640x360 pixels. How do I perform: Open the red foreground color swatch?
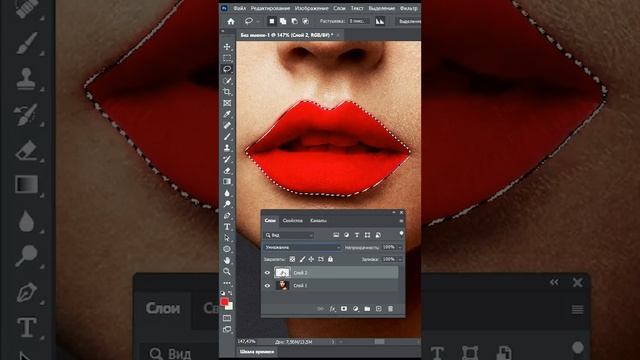tap(224, 302)
